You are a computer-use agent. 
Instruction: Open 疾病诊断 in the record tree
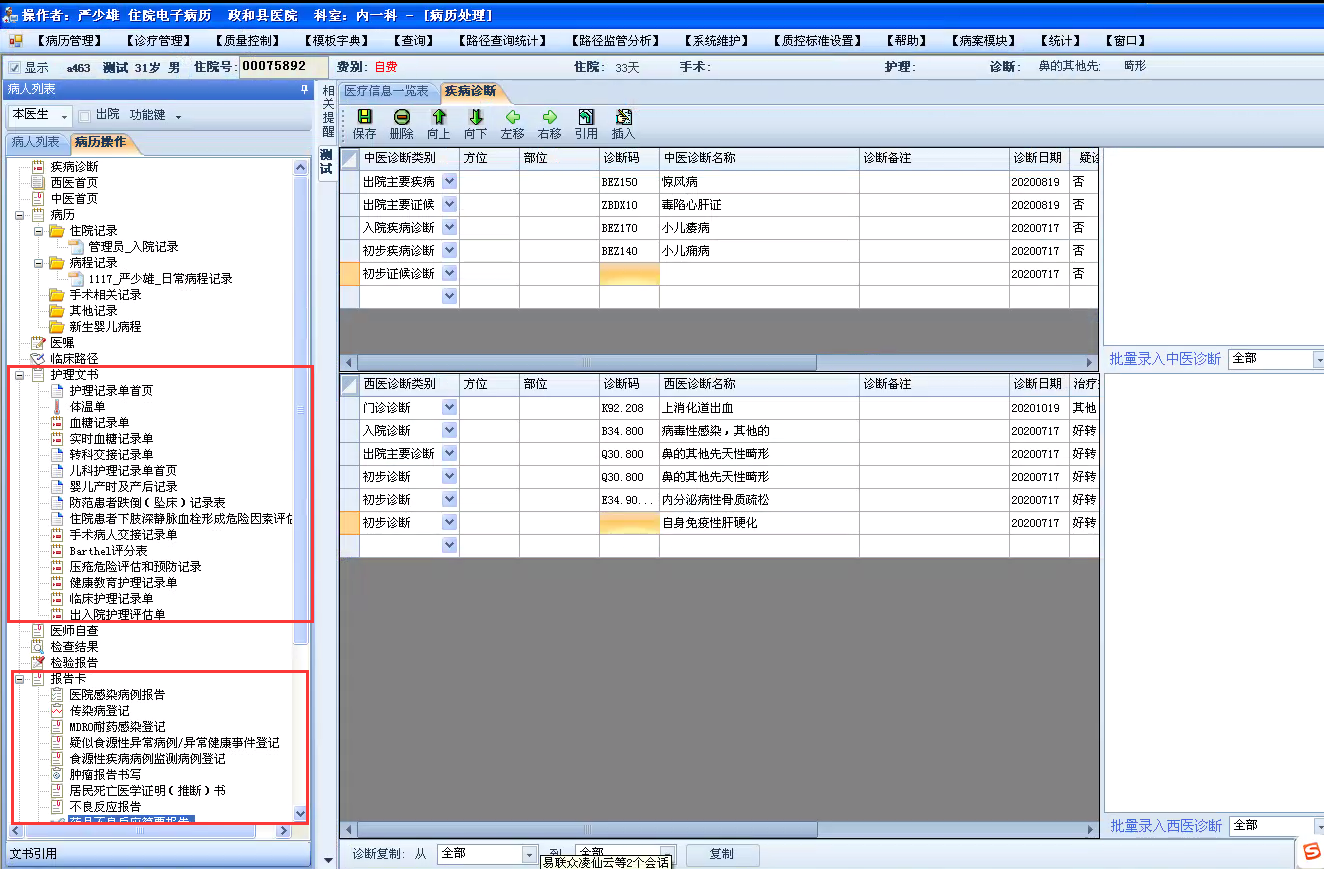click(x=74, y=167)
